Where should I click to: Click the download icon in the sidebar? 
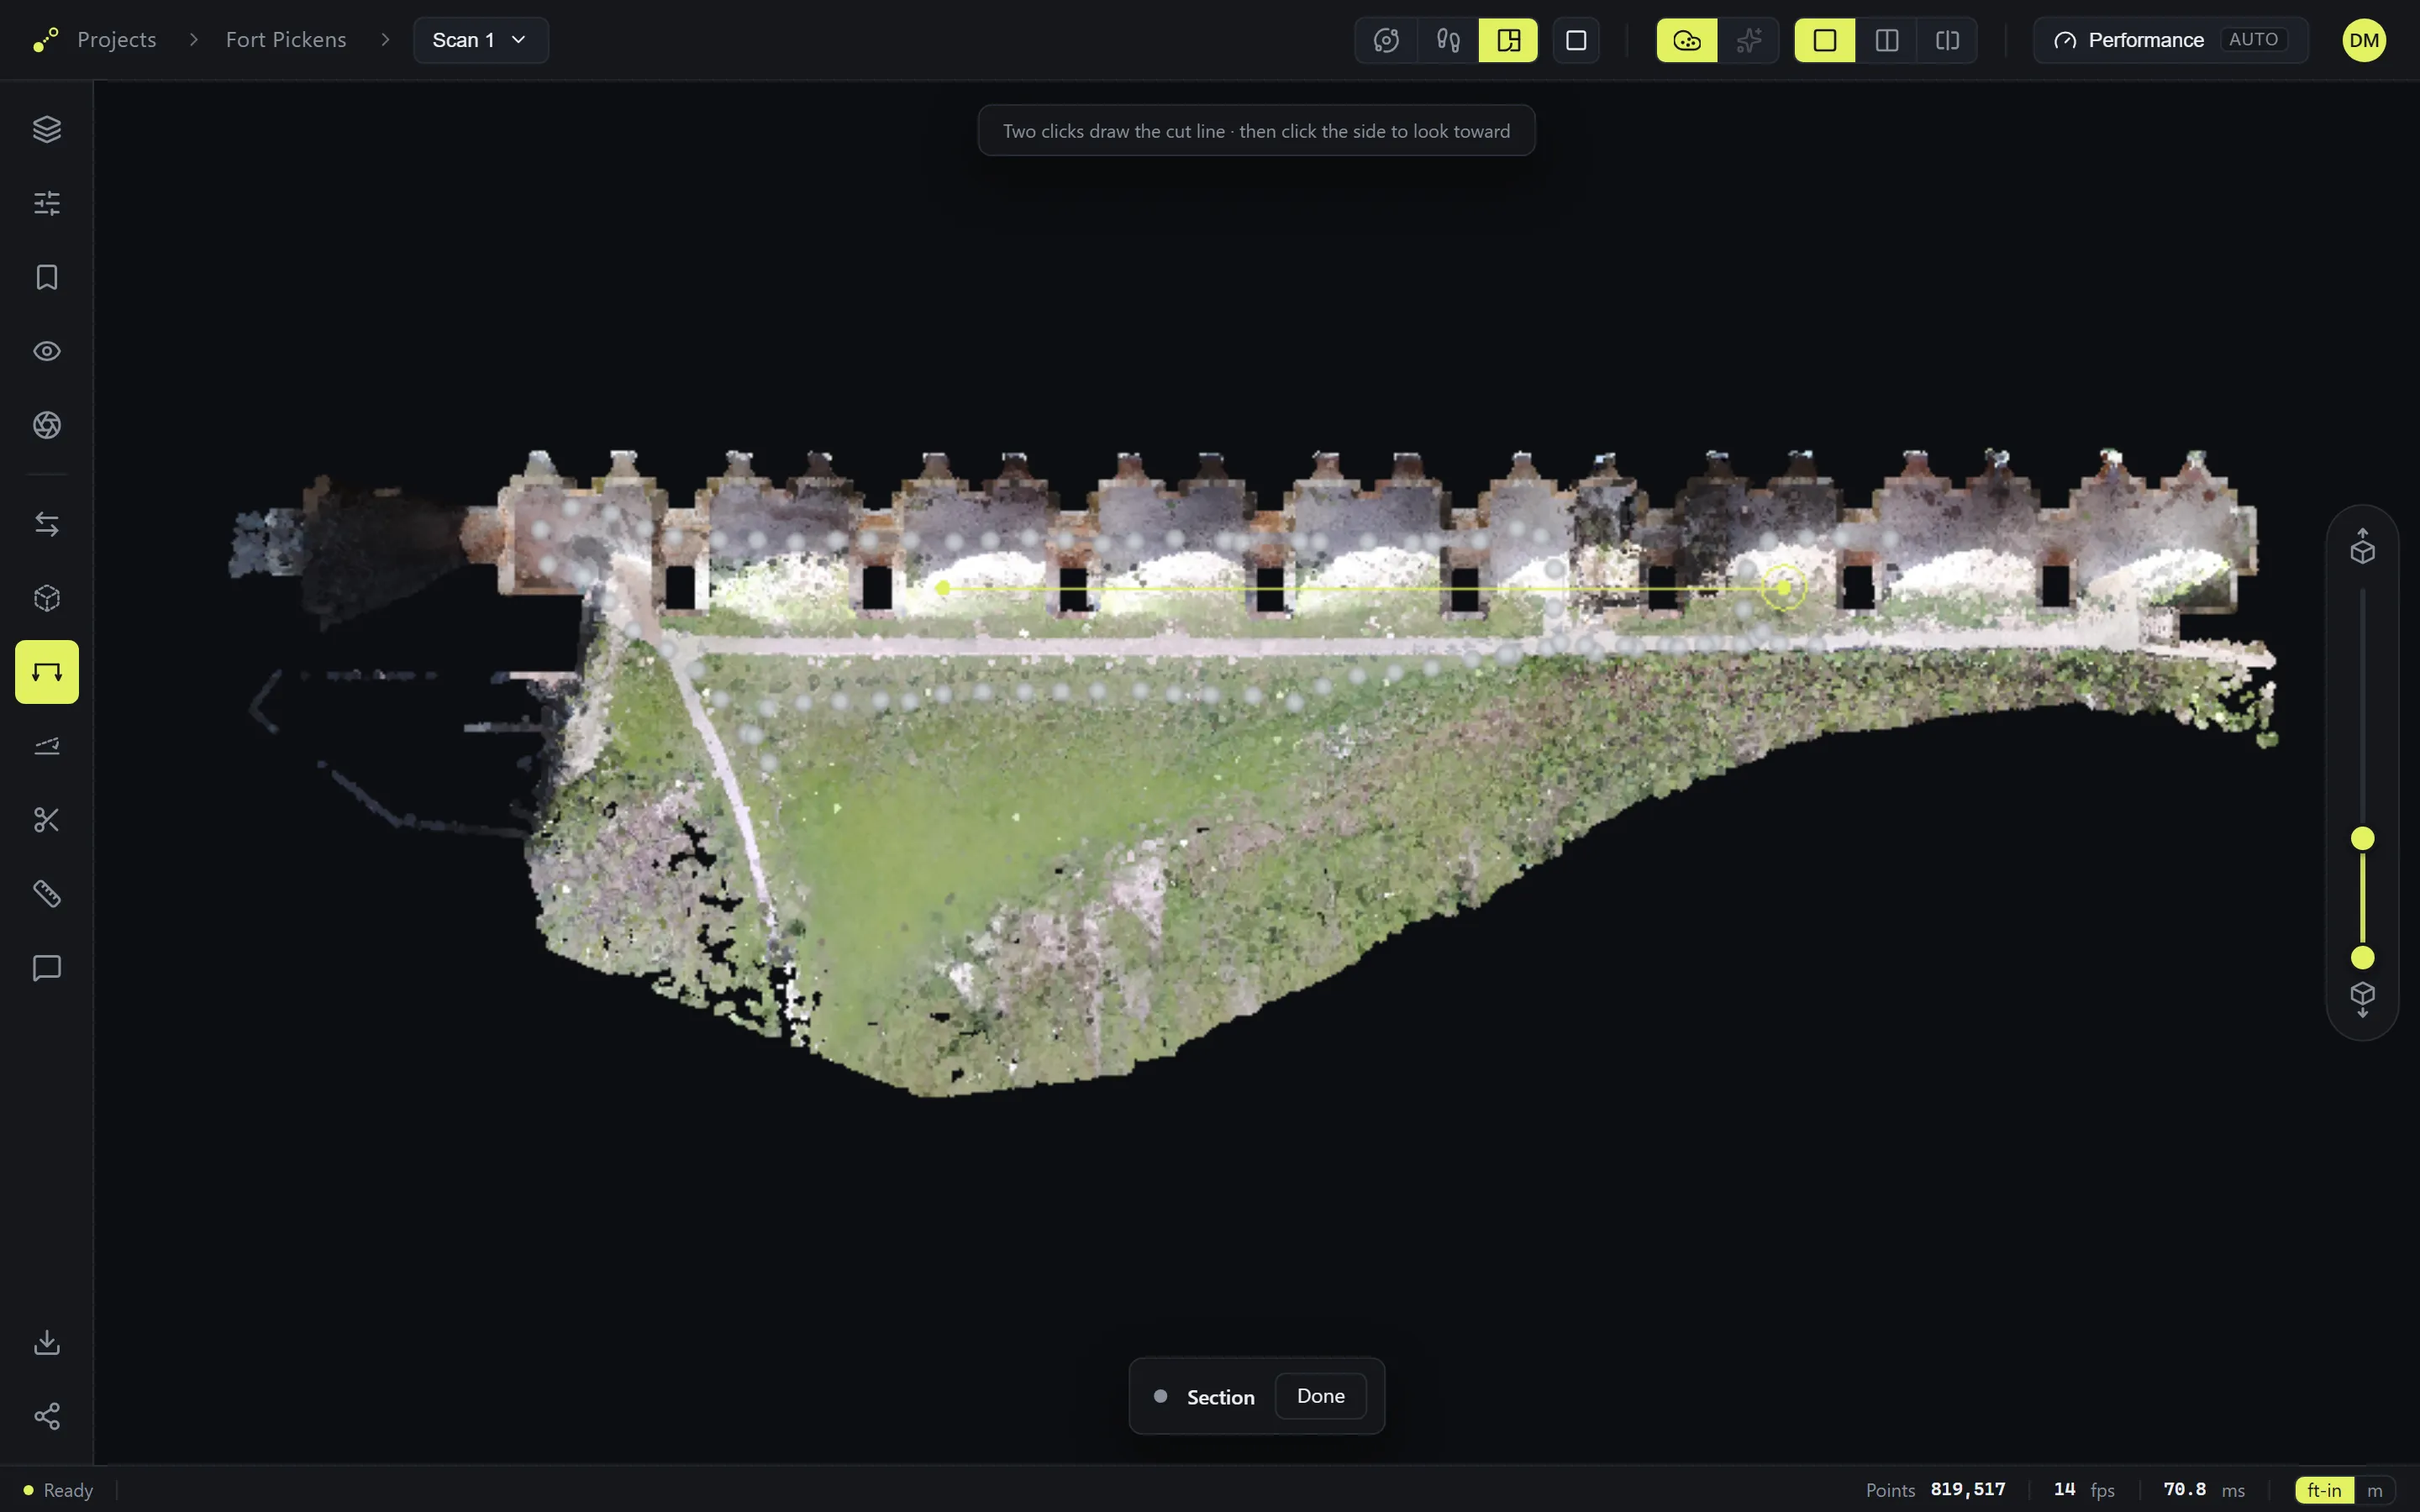click(x=47, y=1342)
